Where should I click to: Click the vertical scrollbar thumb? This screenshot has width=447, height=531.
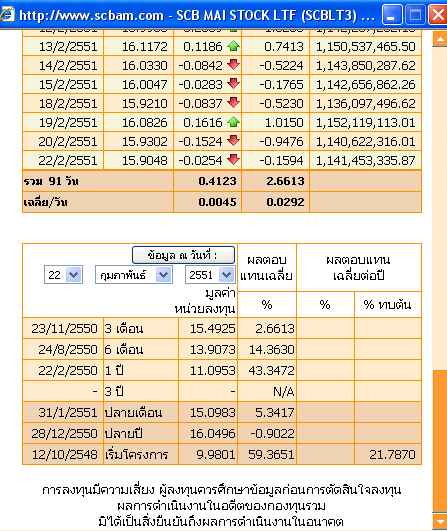click(x=440, y=441)
